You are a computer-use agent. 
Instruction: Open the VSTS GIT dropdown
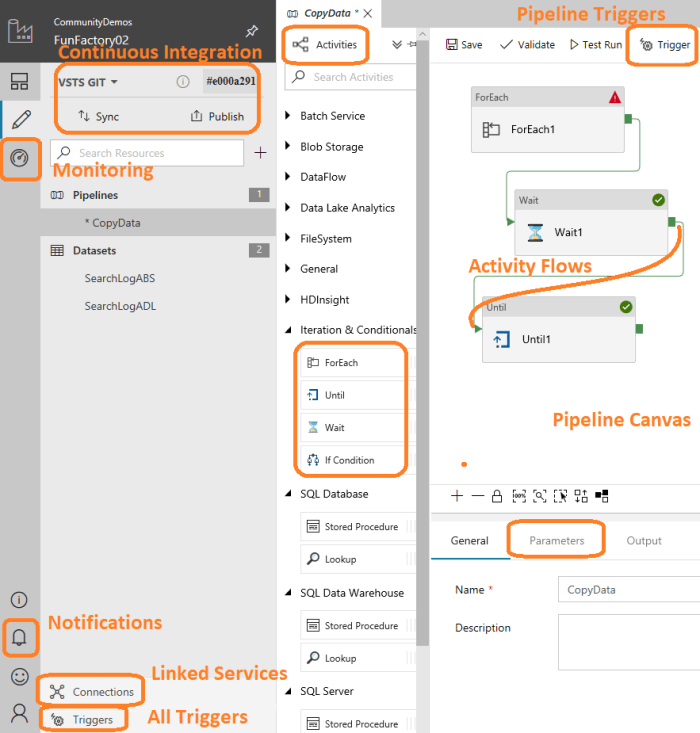89,82
